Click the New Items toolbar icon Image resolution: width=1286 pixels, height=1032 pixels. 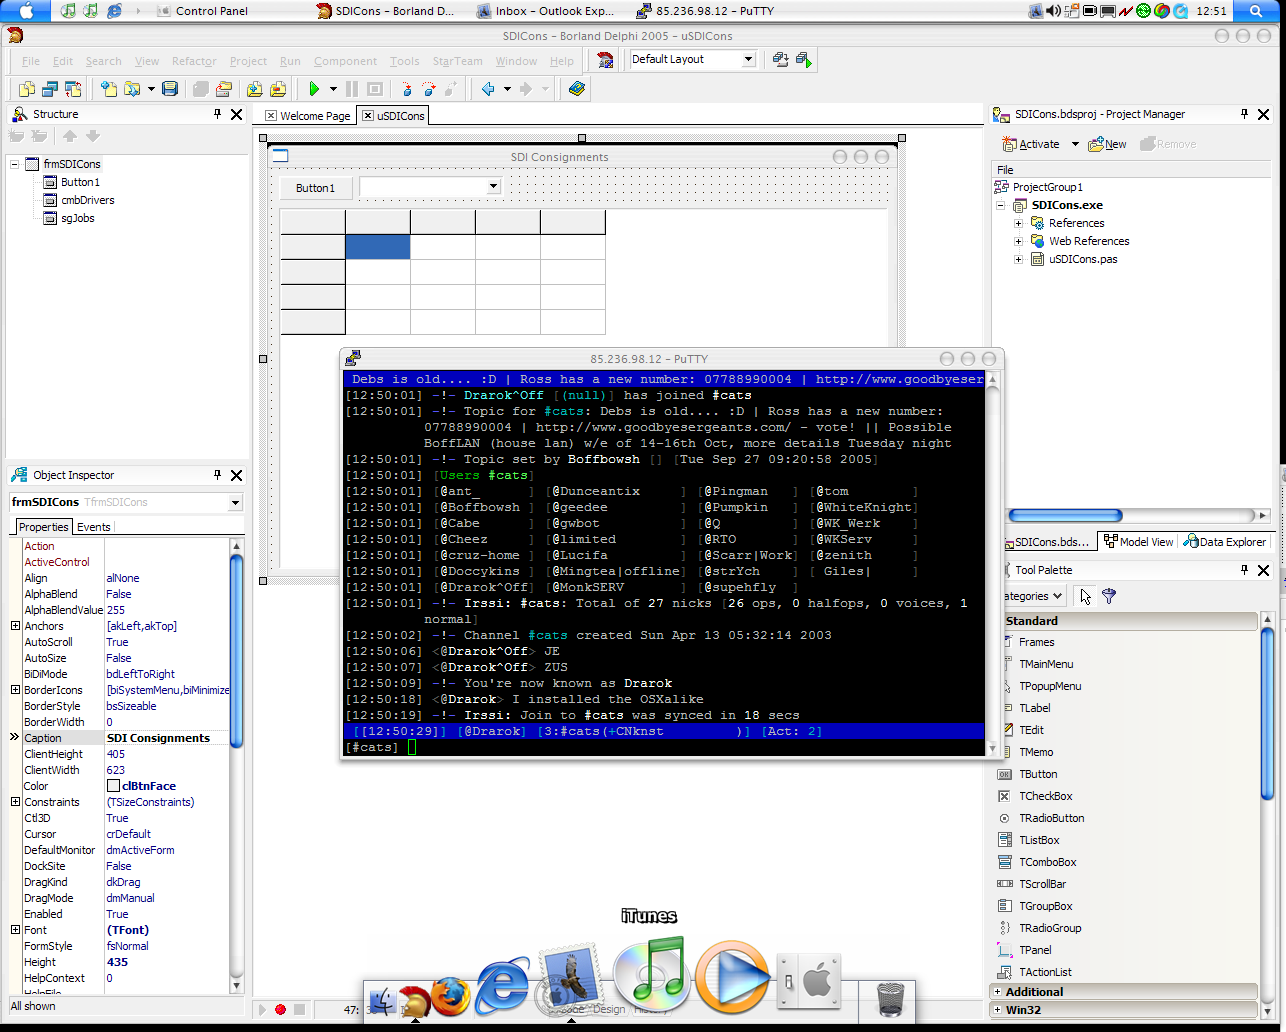[x=109, y=89]
